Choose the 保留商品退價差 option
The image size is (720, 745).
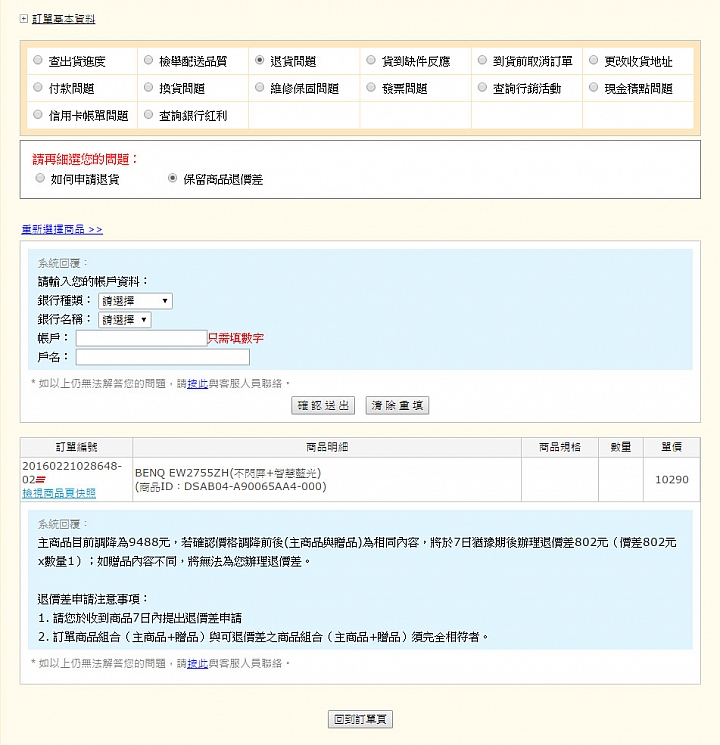click(x=173, y=178)
